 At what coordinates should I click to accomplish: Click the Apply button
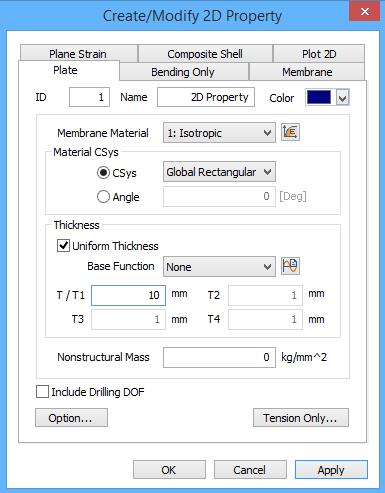point(331,470)
